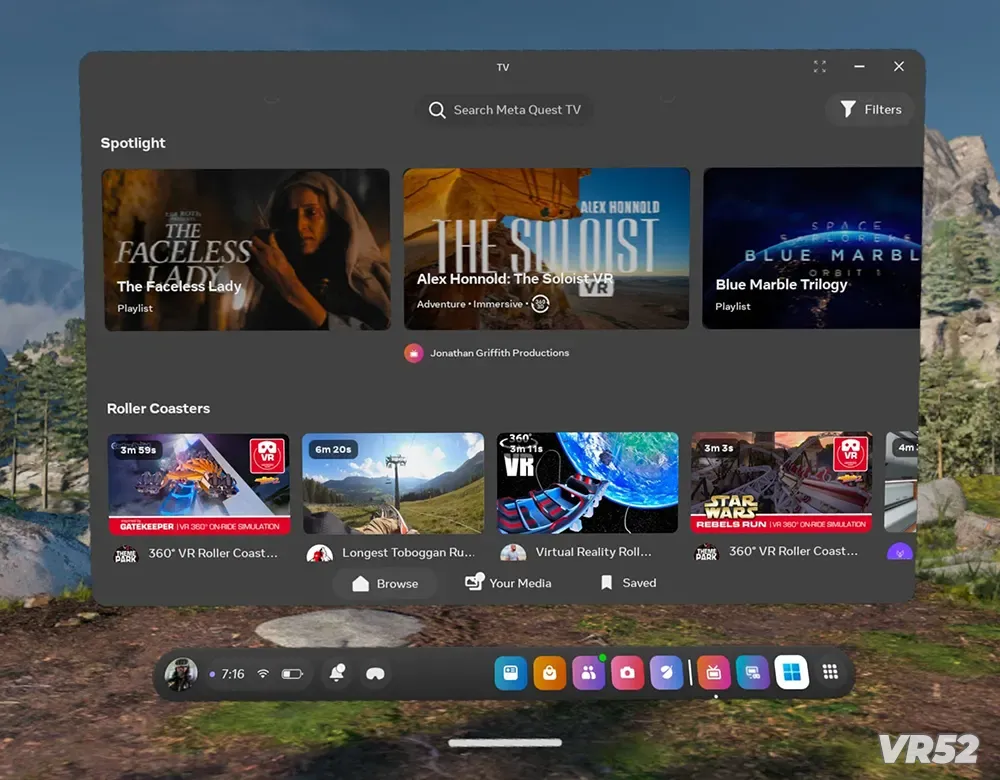This screenshot has height=780, width=1000.
Task: Click the headset icon in the dock
Action: pyautogui.click(x=375, y=673)
